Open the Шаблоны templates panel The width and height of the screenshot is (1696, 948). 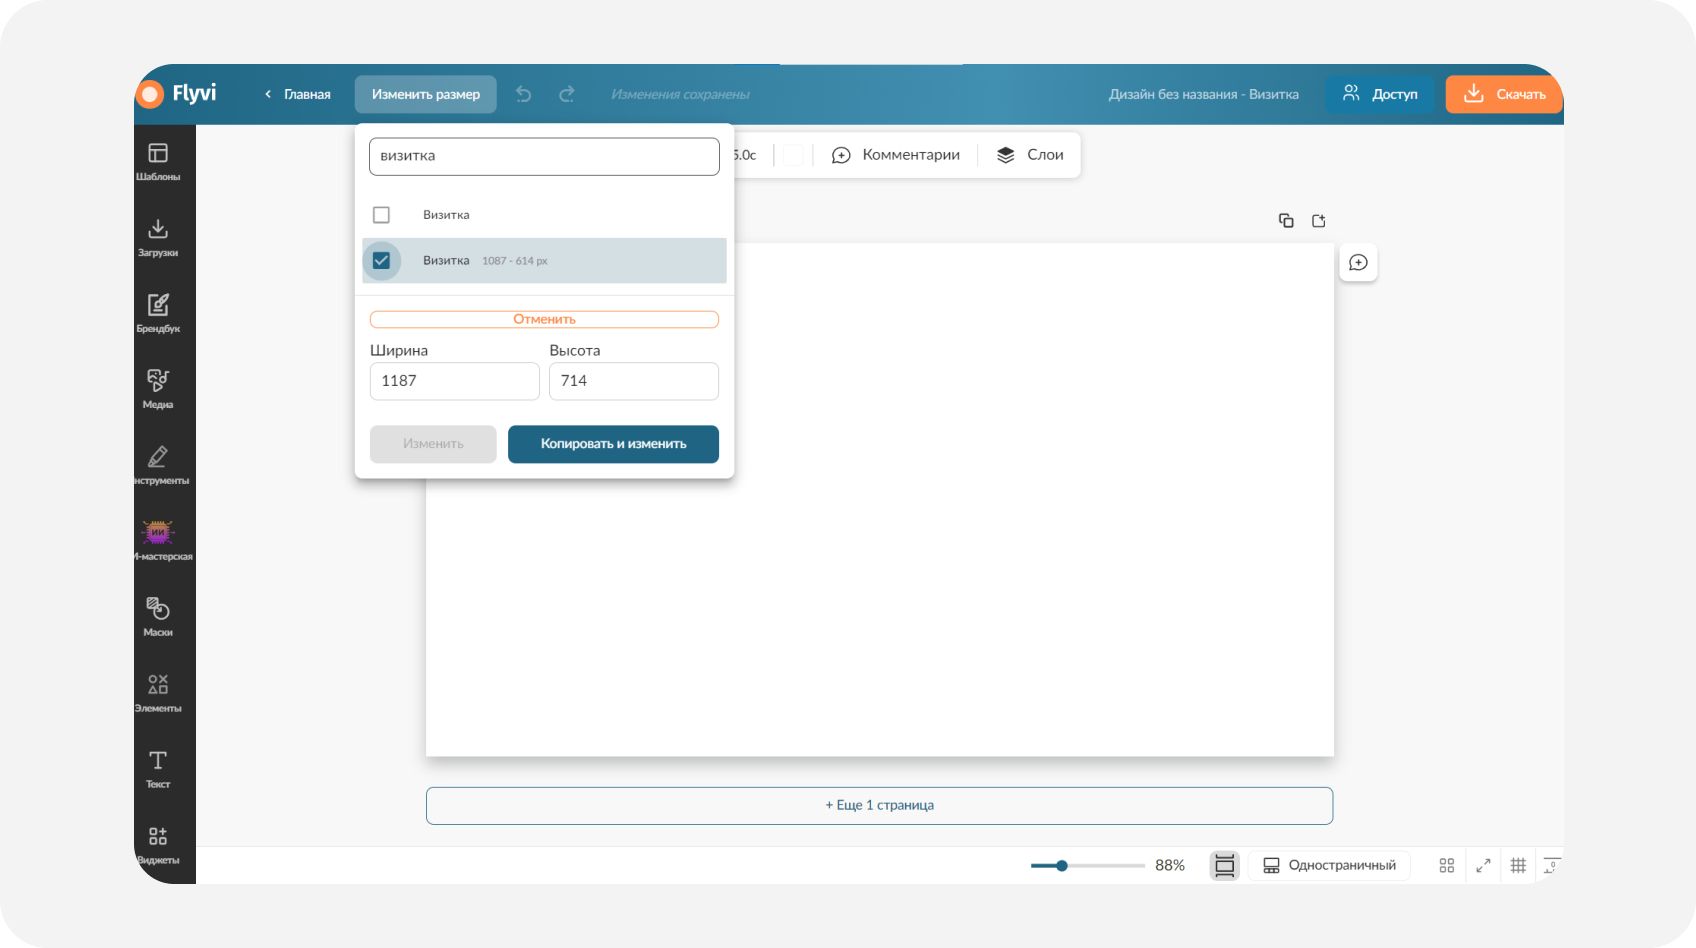pyautogui.click(x=158, y=161)
